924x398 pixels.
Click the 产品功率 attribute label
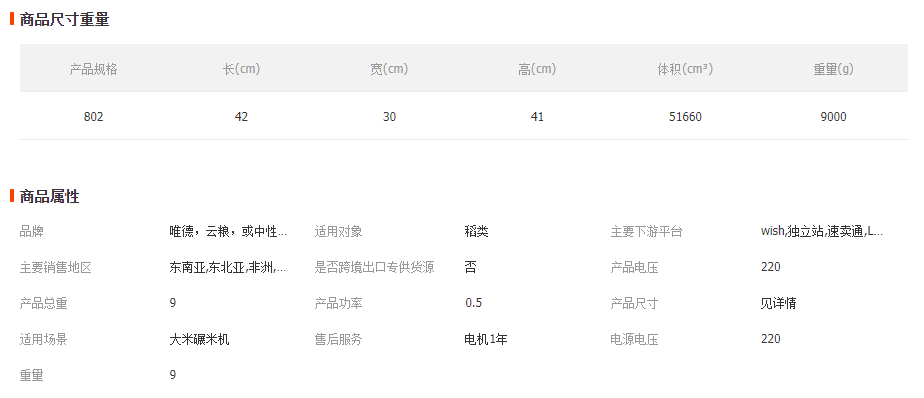[x=338, y=304]
